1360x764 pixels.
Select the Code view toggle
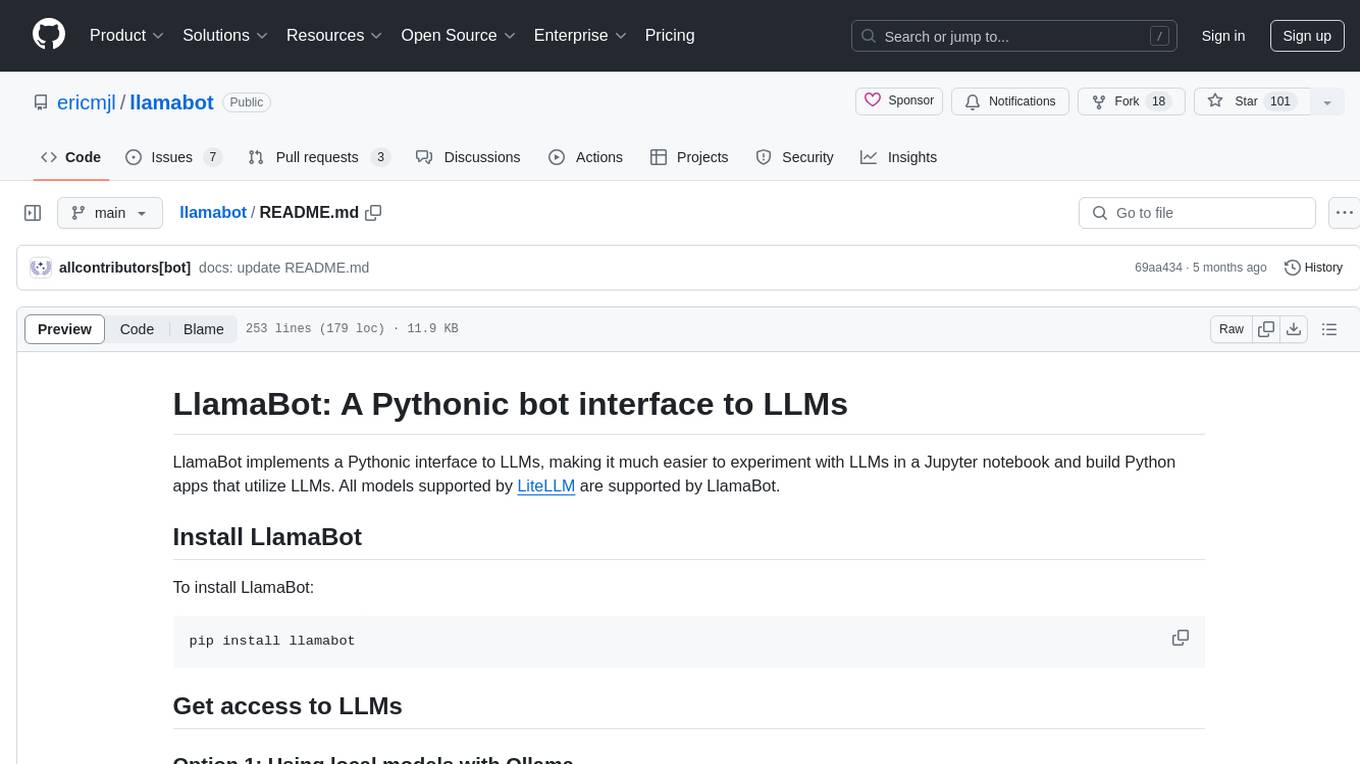(x=137, y=329)
